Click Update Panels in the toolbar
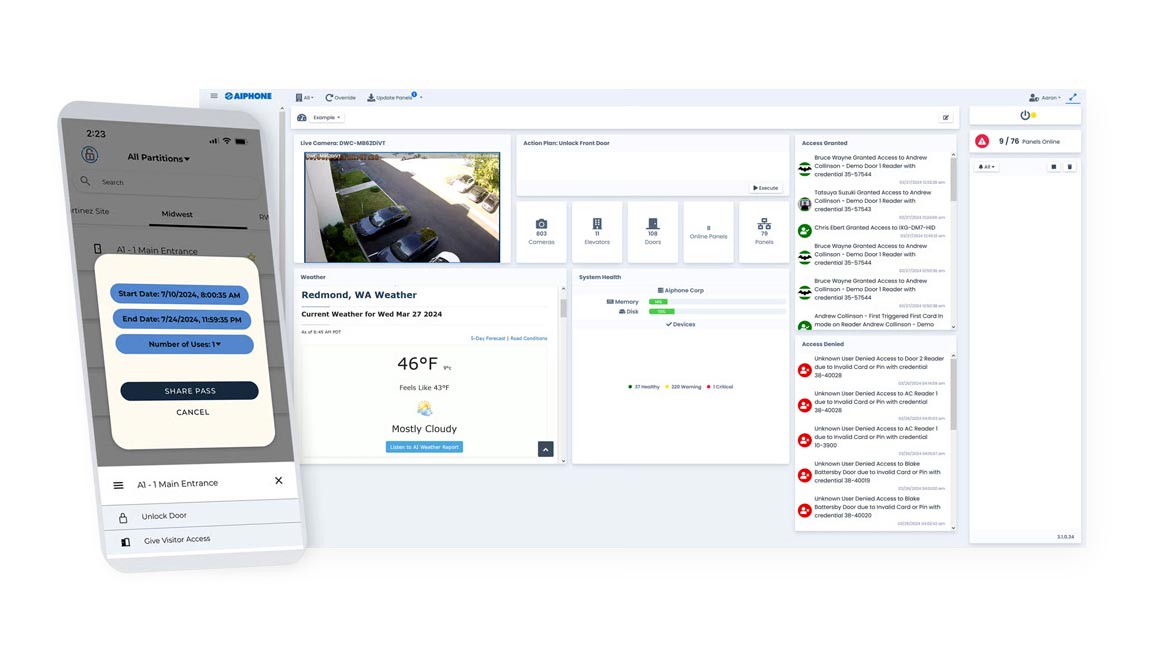Image resolution: width=1170 pixels, height=658 pixels. coord(390,98)
